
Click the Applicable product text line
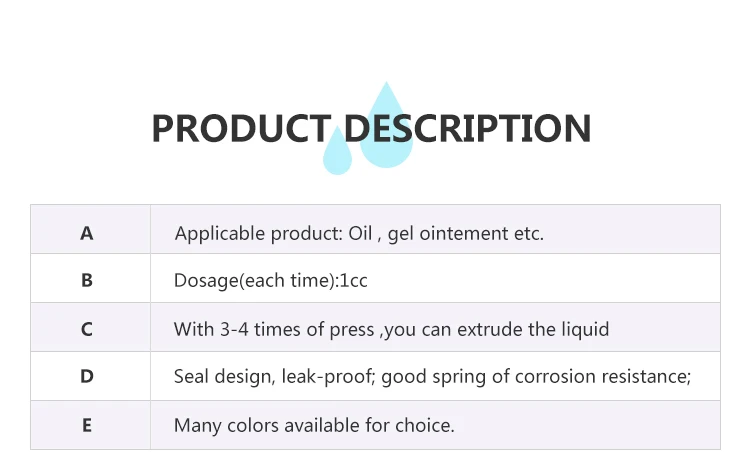359,234
